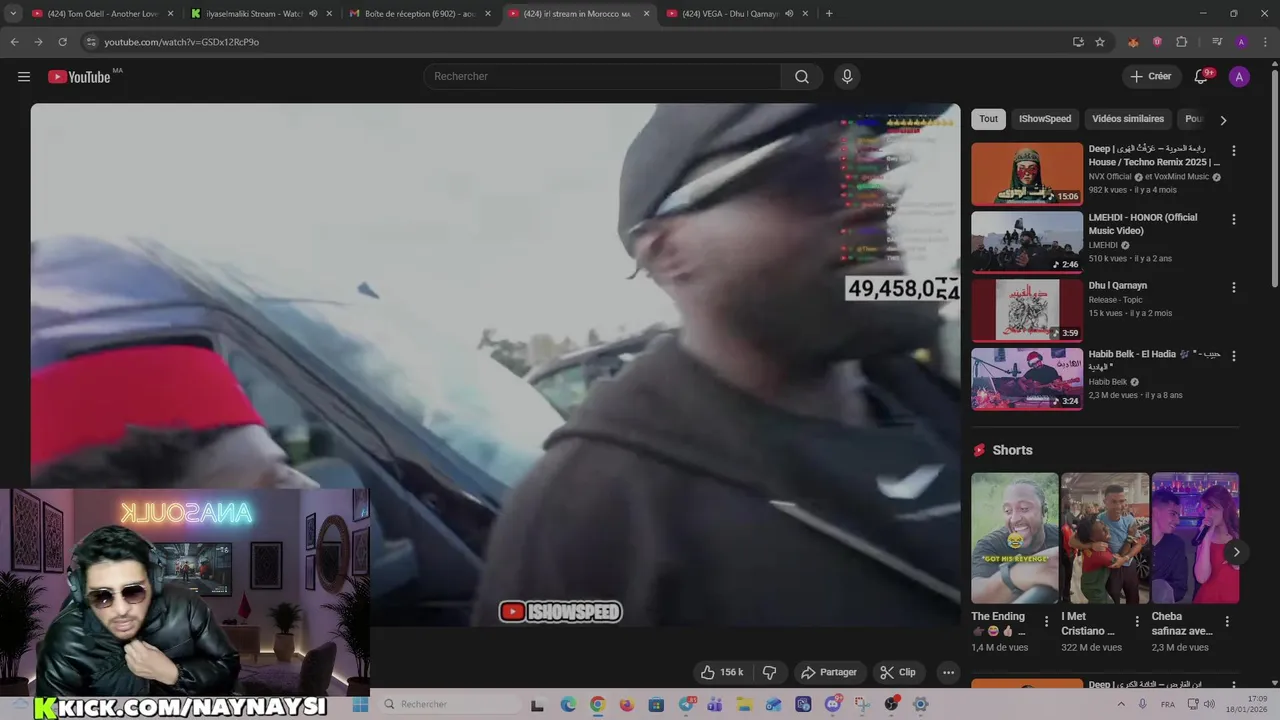The height and width of the screenshot is (720, 1280).
Task: Open the install app icon in the address bar
Action: 1078,42
